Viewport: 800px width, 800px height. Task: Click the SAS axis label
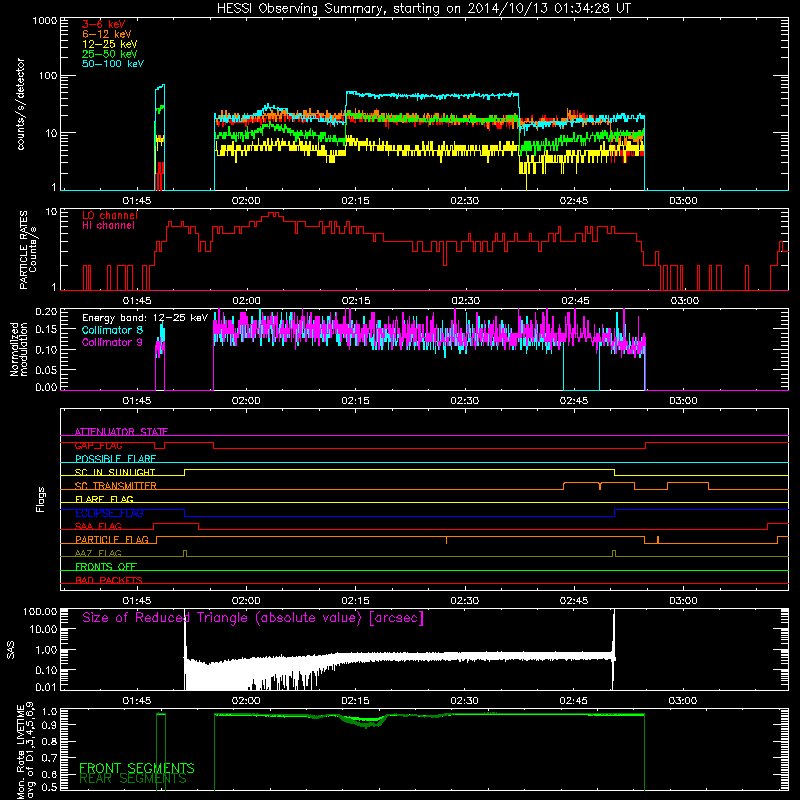[x=10, y=649]
